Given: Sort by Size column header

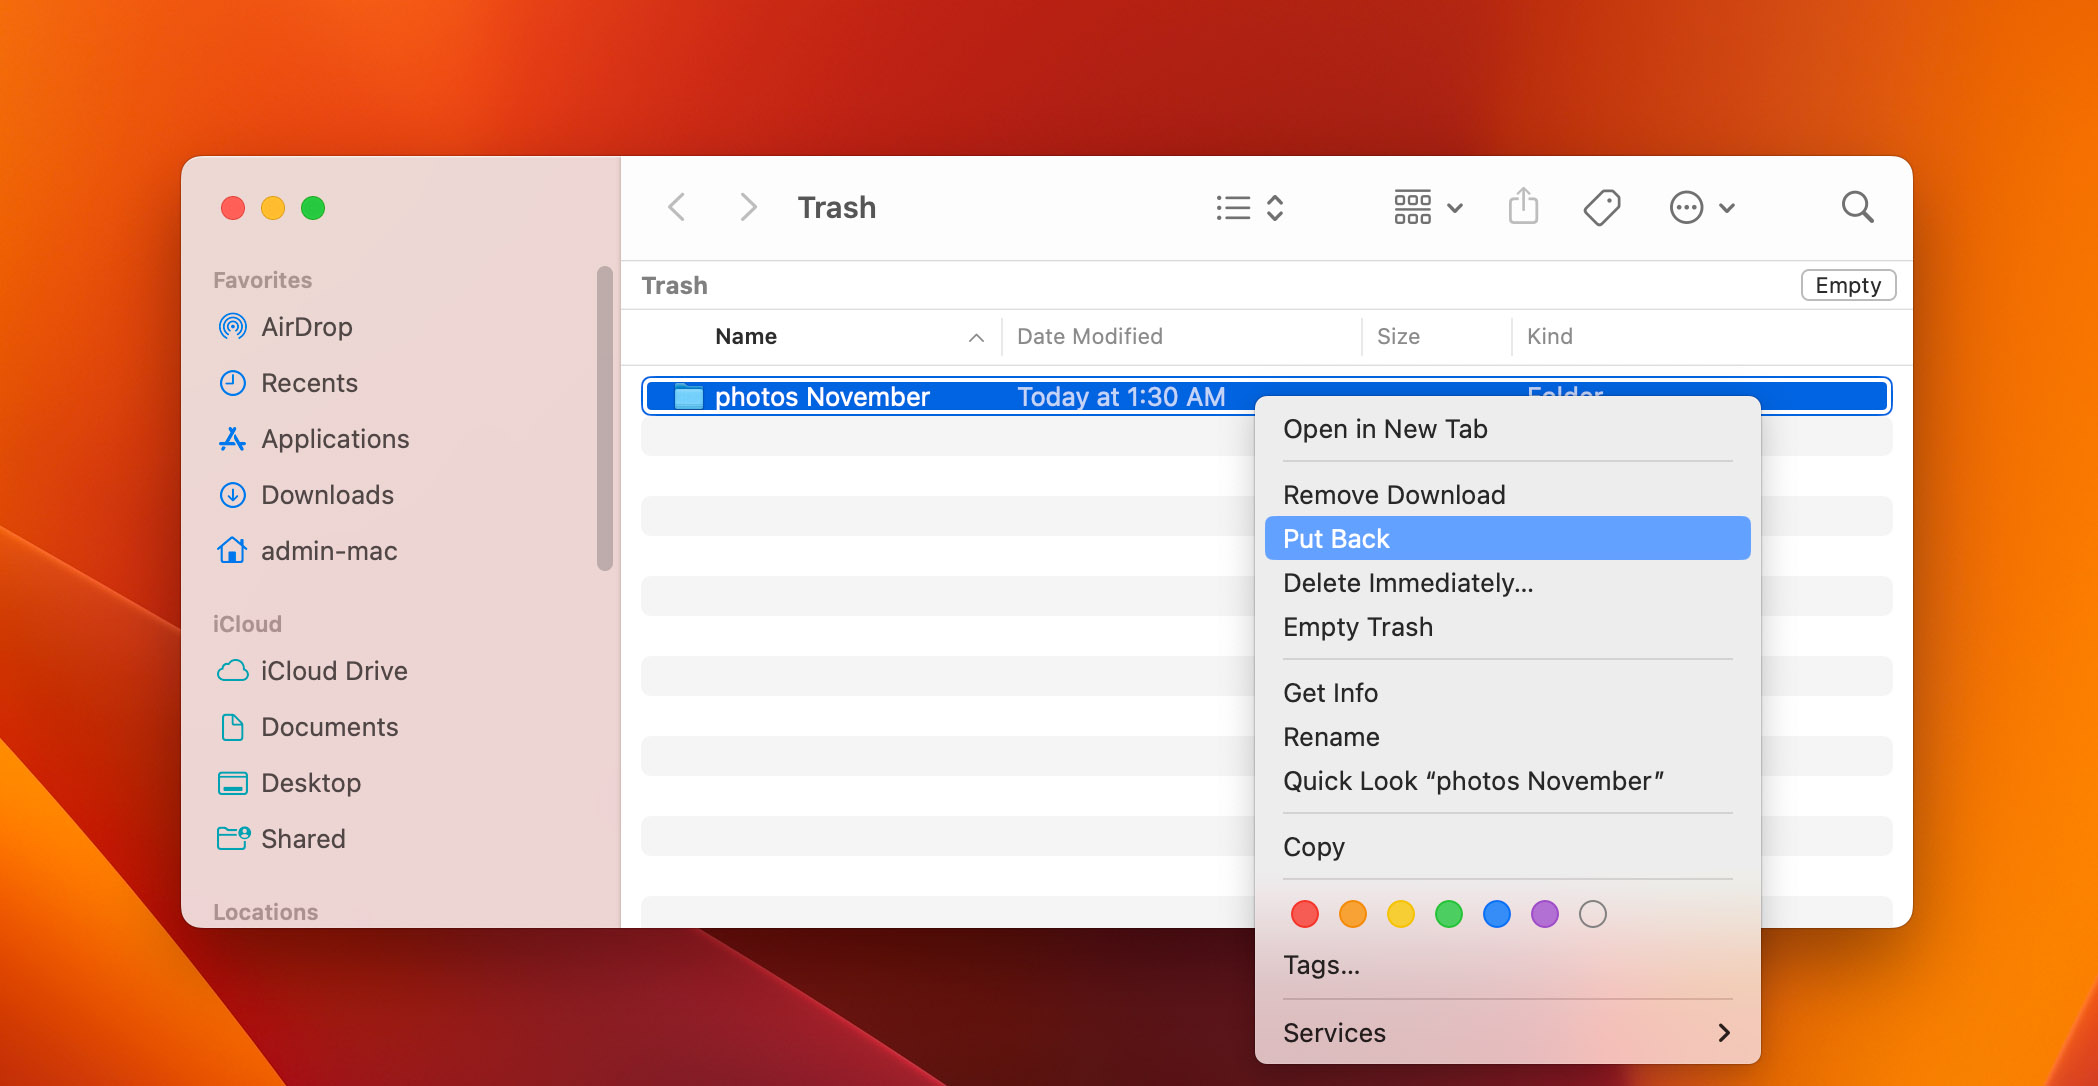Looking at the screenshot, I should (x=1398, y=336).
